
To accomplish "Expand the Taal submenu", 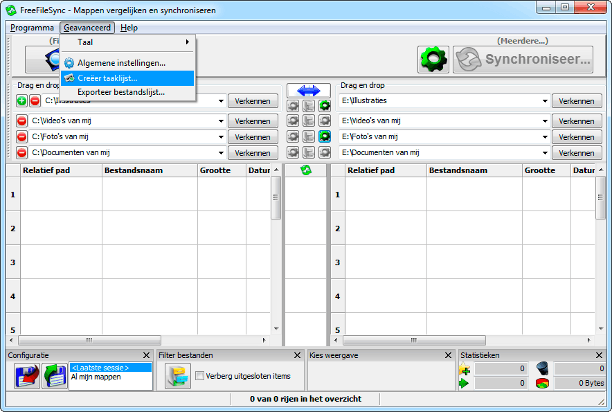I will pyautogui.click(x=128, y=42).
